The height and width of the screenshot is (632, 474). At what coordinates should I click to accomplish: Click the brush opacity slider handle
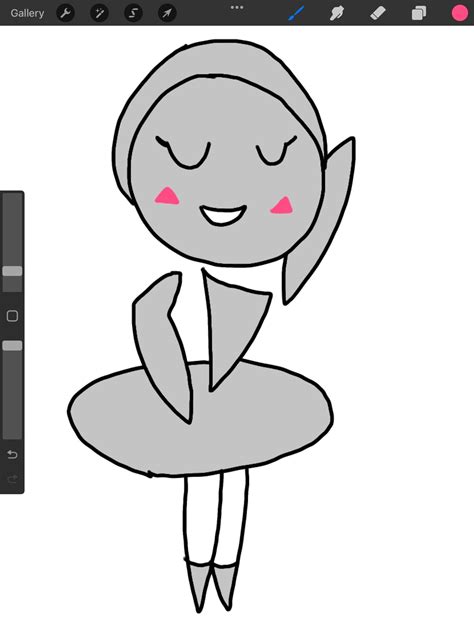12,345
